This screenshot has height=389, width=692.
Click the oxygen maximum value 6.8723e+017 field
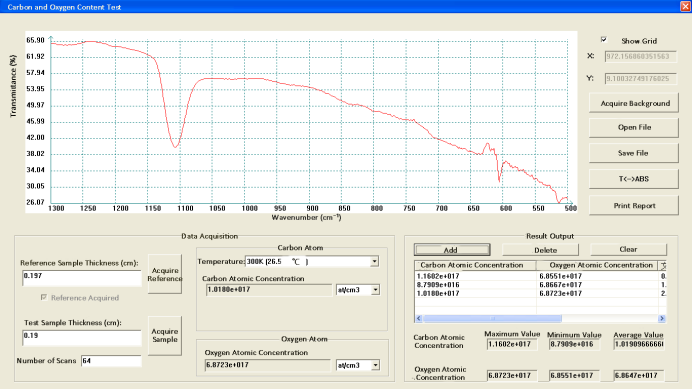coord(512,376)
